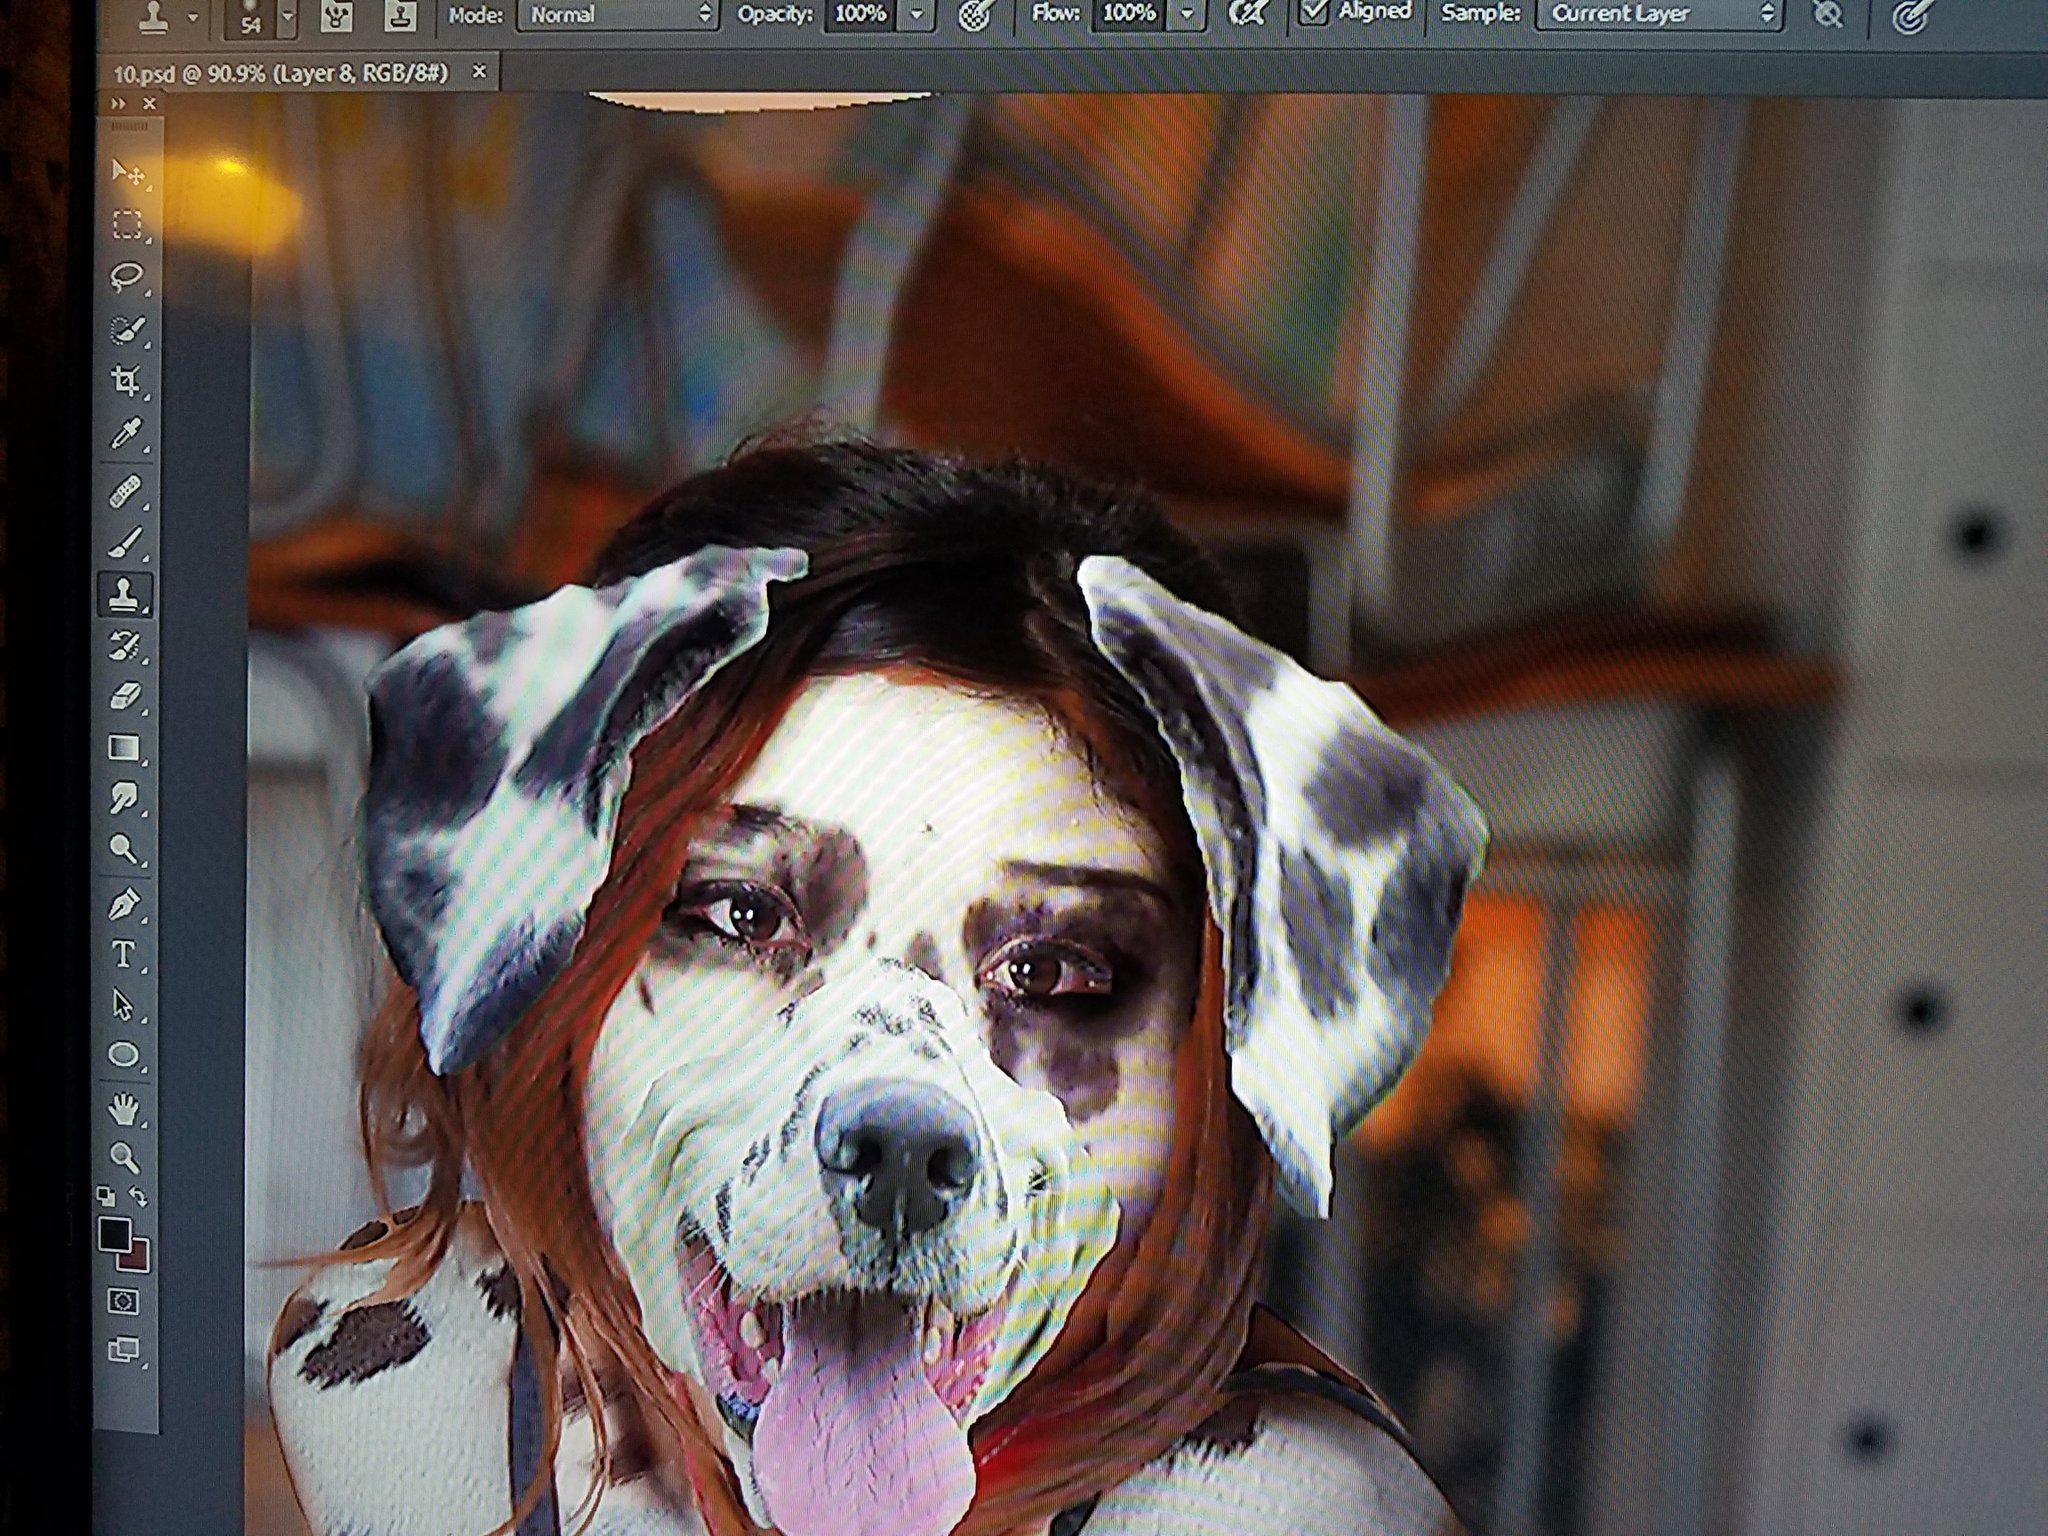Select the History Brush tool
This screenshot has width=2048, height=1536.
(125, 646)
